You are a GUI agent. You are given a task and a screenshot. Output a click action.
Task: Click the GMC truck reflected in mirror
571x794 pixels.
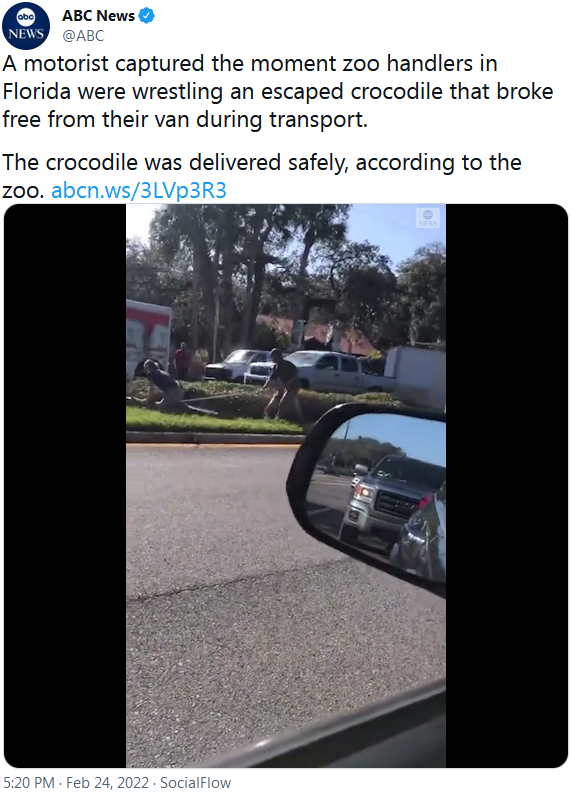coord(386,498)
